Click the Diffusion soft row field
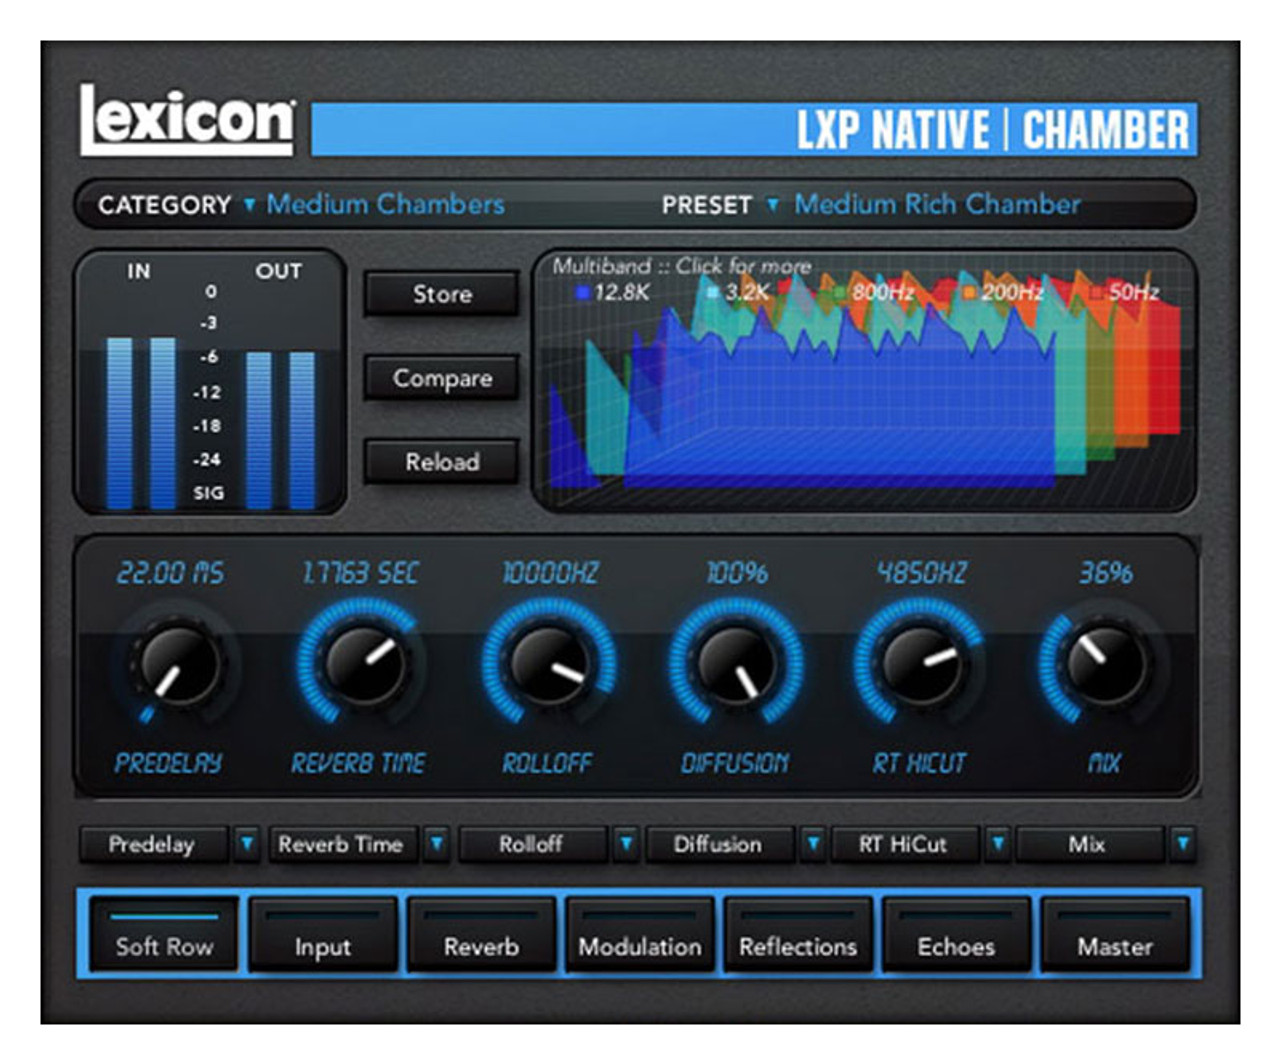The width and height of the screenshot is (1280, 1064). point(720,844)
